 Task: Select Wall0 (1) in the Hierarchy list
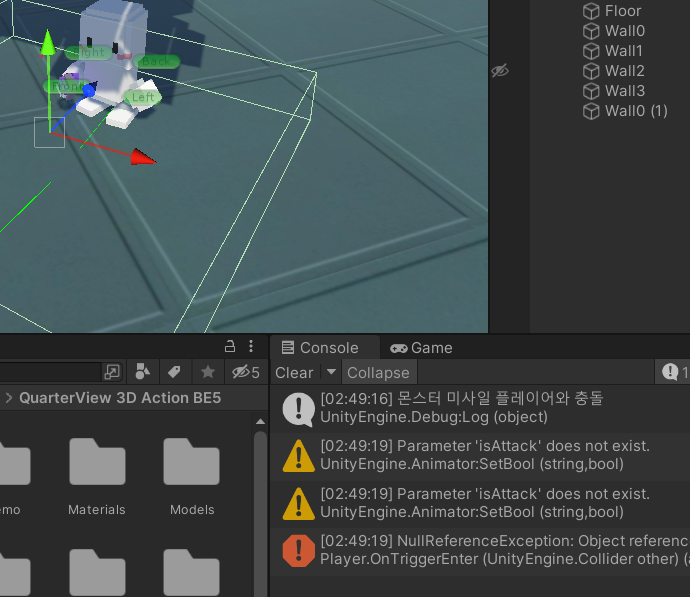(635, 111)
